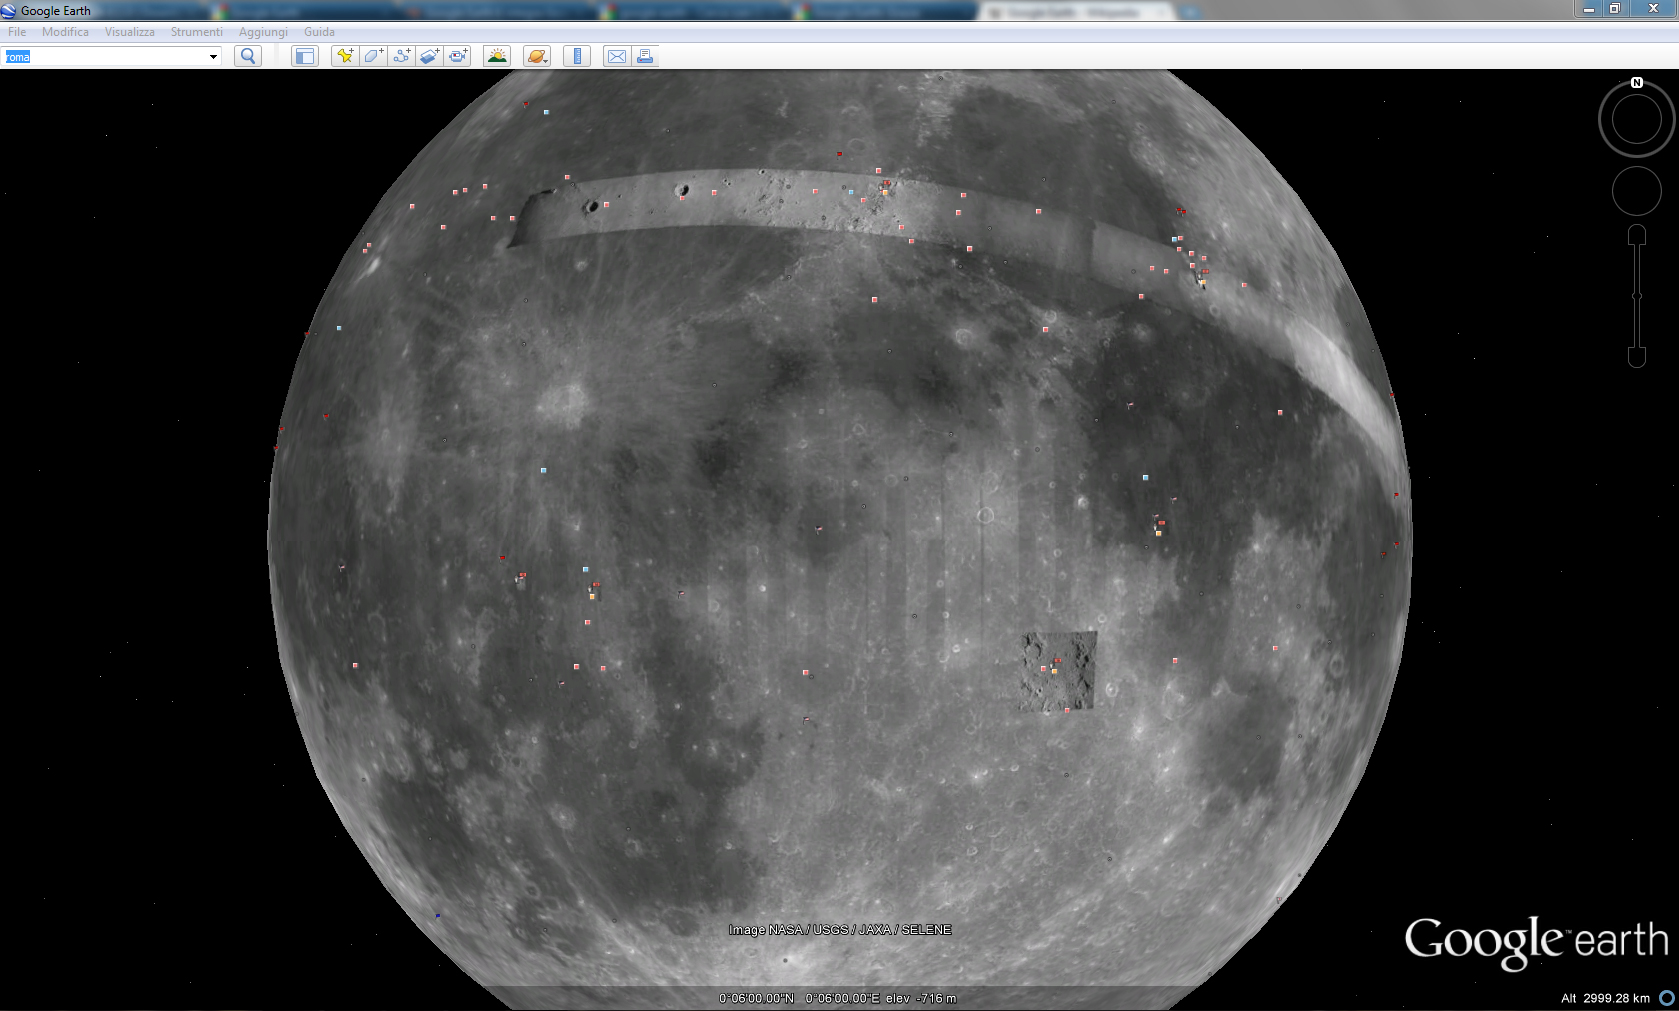
Task: Add a new placemark with star pin
Action: (345, 56)
